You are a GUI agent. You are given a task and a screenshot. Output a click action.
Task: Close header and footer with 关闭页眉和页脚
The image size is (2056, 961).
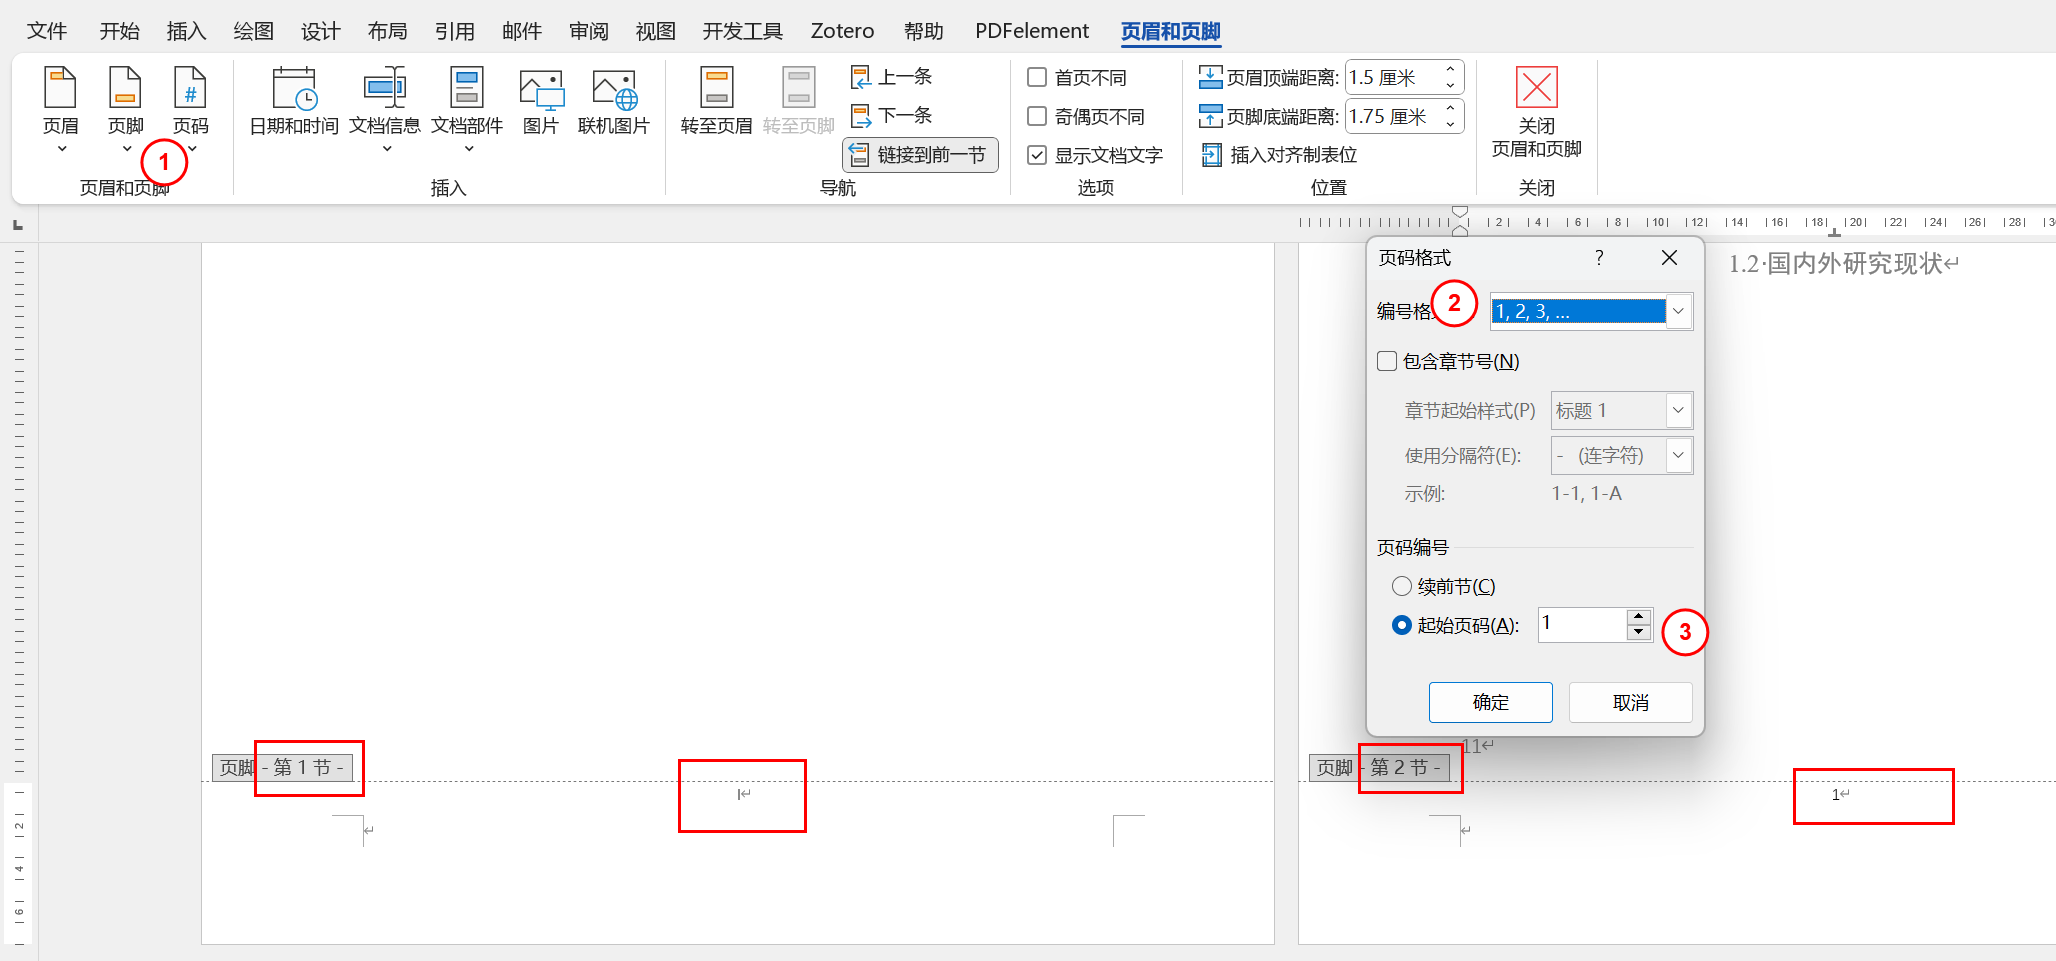click(1537, 113)
